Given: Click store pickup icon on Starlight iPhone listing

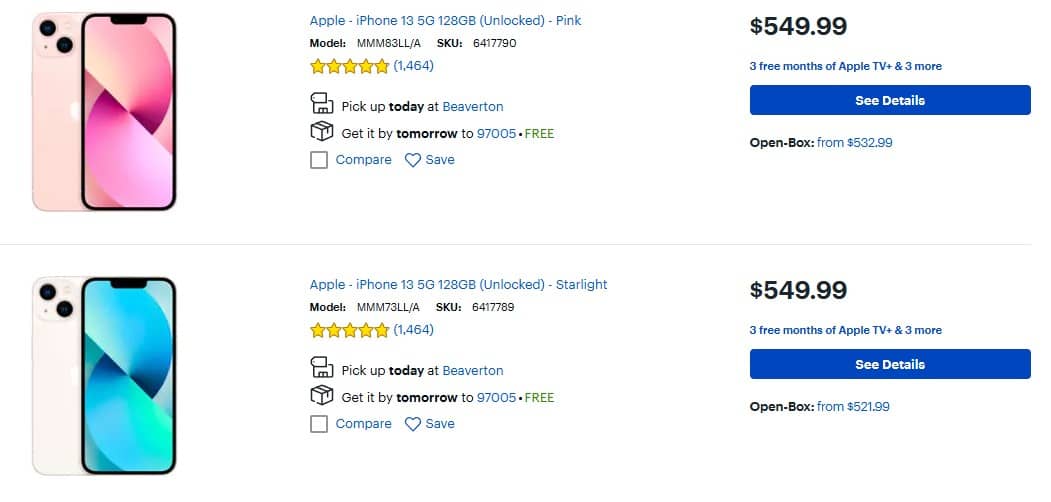Looking at the screenshot, I should point(321,368).
